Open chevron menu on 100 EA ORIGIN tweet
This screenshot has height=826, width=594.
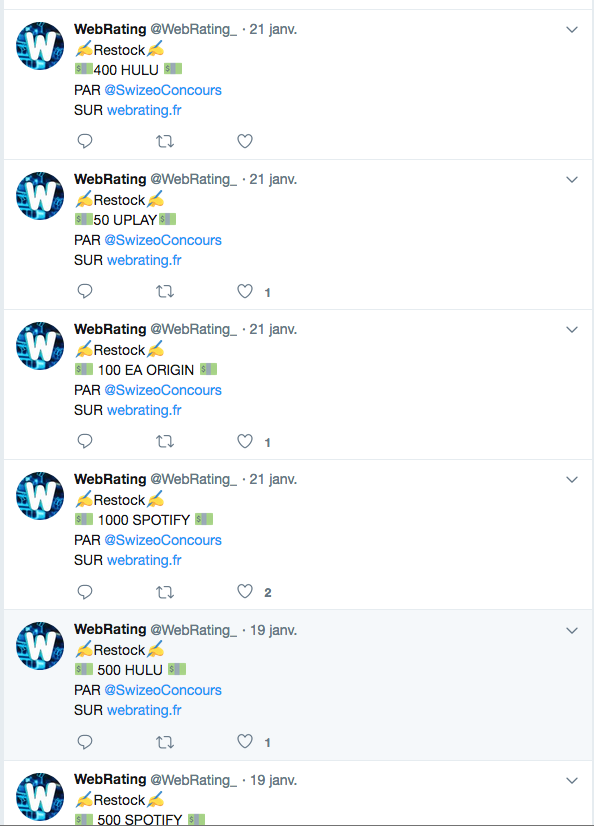(x=572, y=330)
